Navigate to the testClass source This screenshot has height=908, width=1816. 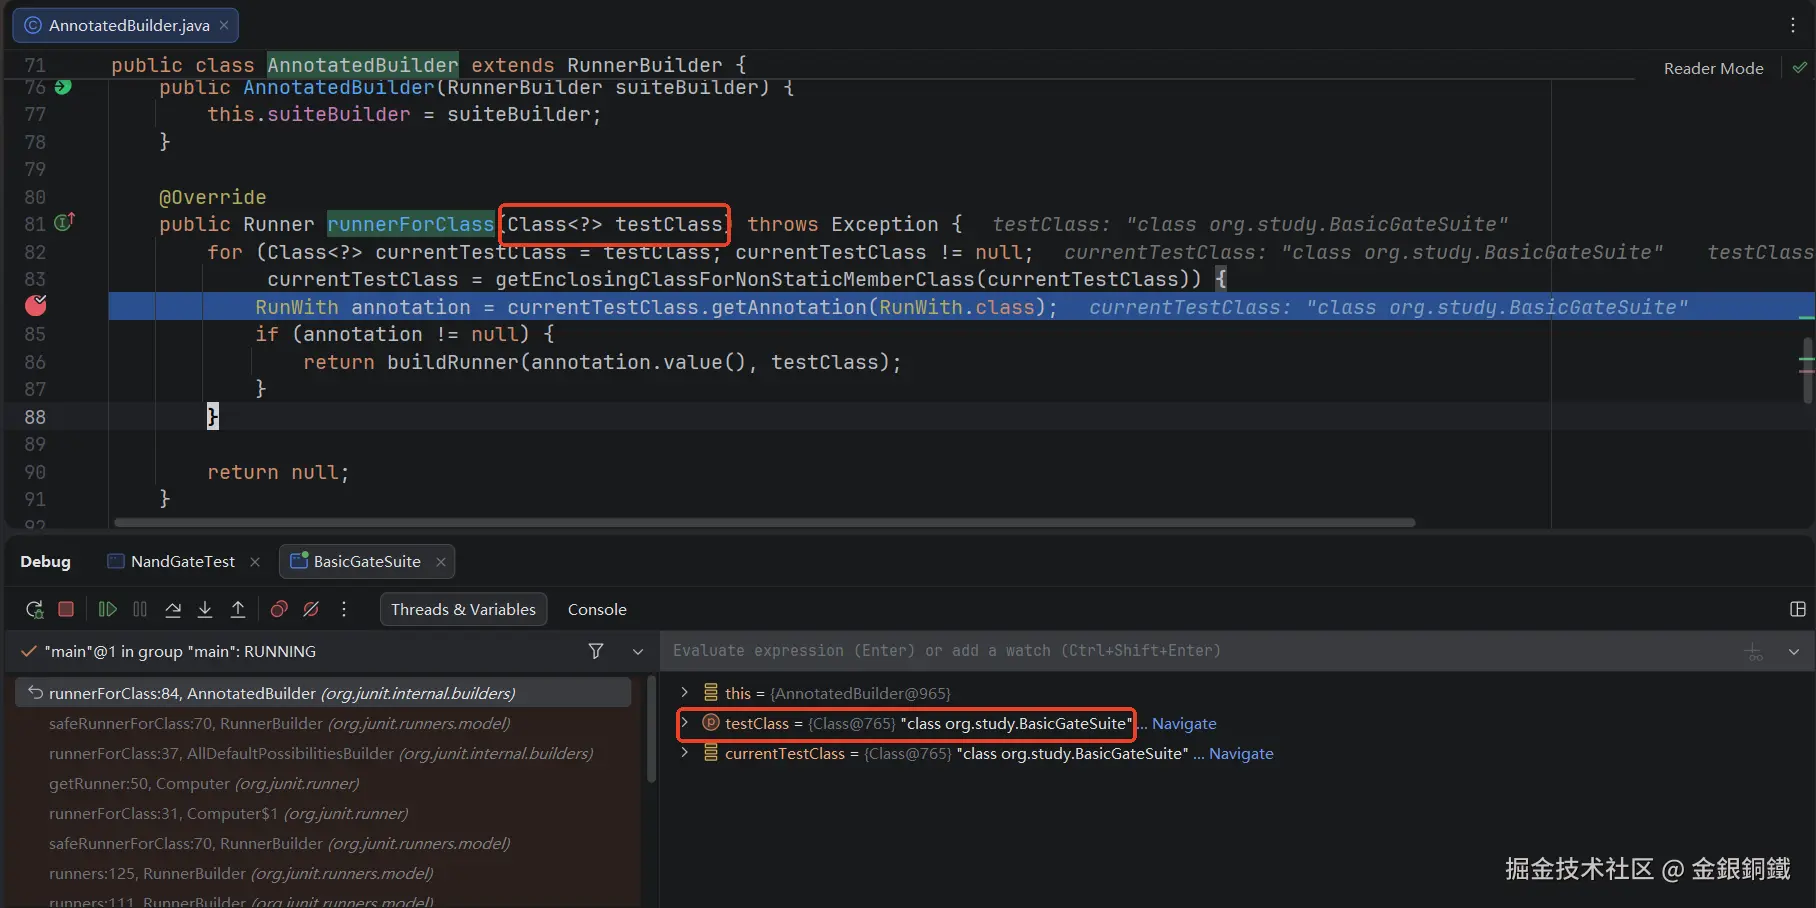tap(1184, 723)
